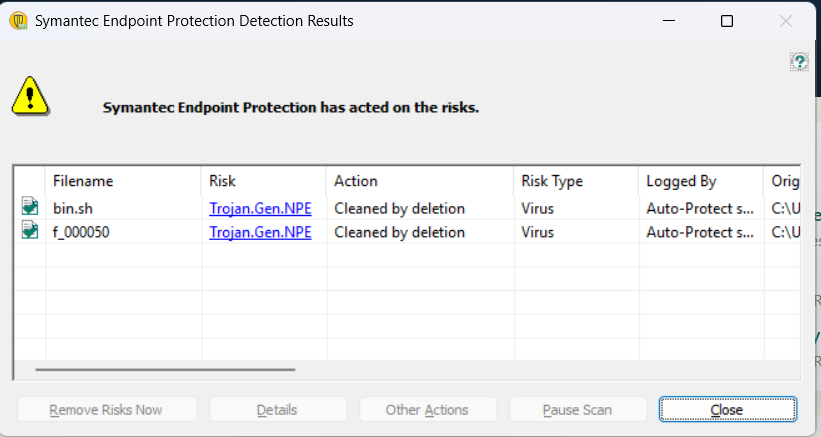Maximize the Detection Results window

click(x=727, y=21)
